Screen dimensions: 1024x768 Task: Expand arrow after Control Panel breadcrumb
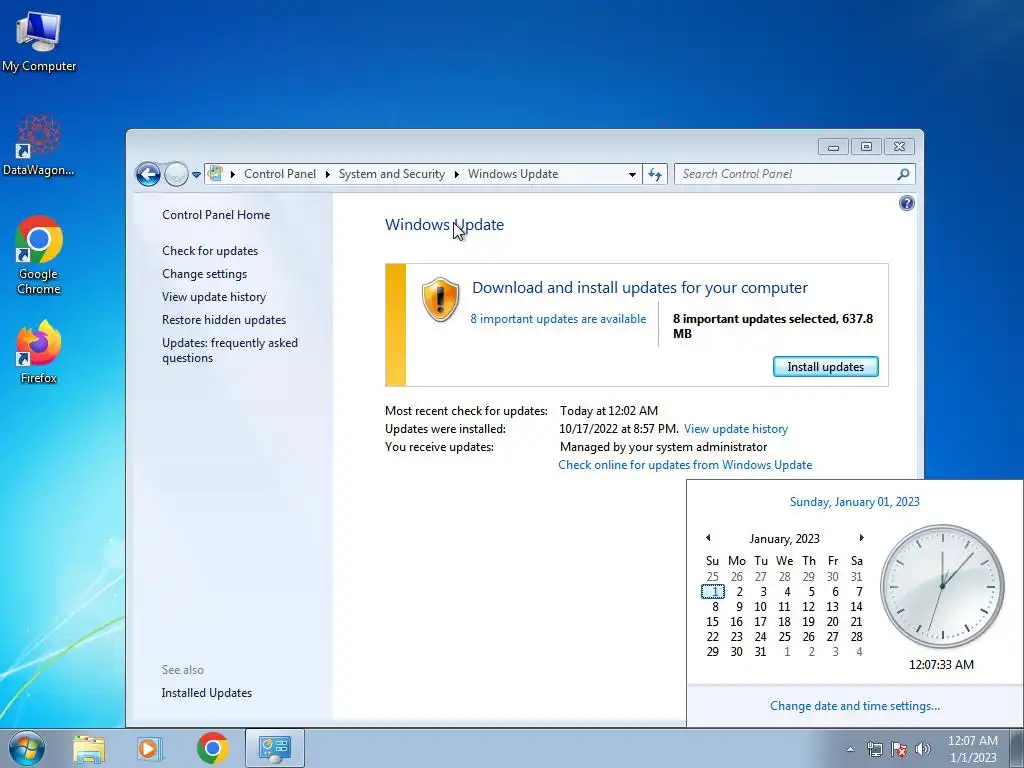[327, 174]
